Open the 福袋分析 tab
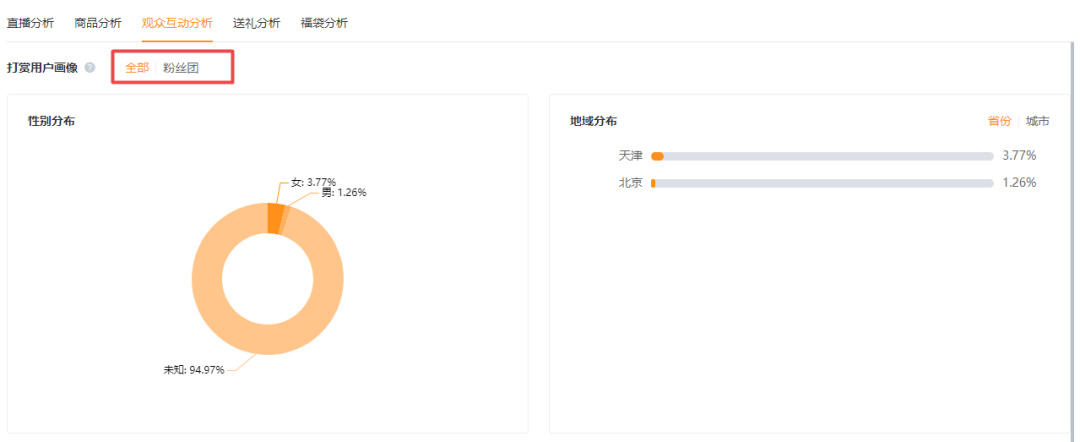Screen dimensions: 1080x442 (x=324, y=22)
